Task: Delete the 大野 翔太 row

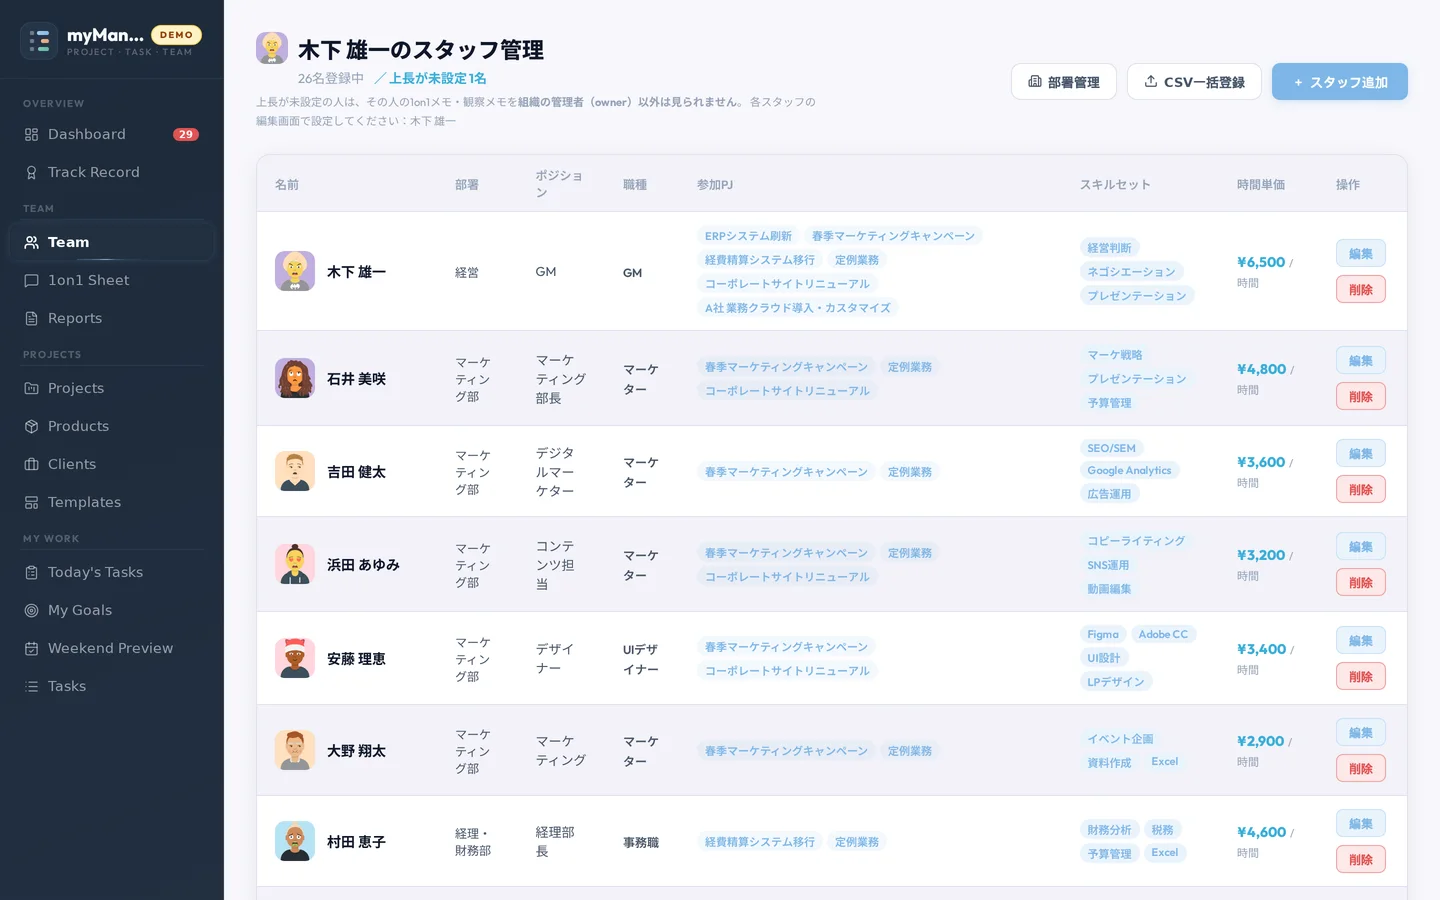Action: 1361,769
